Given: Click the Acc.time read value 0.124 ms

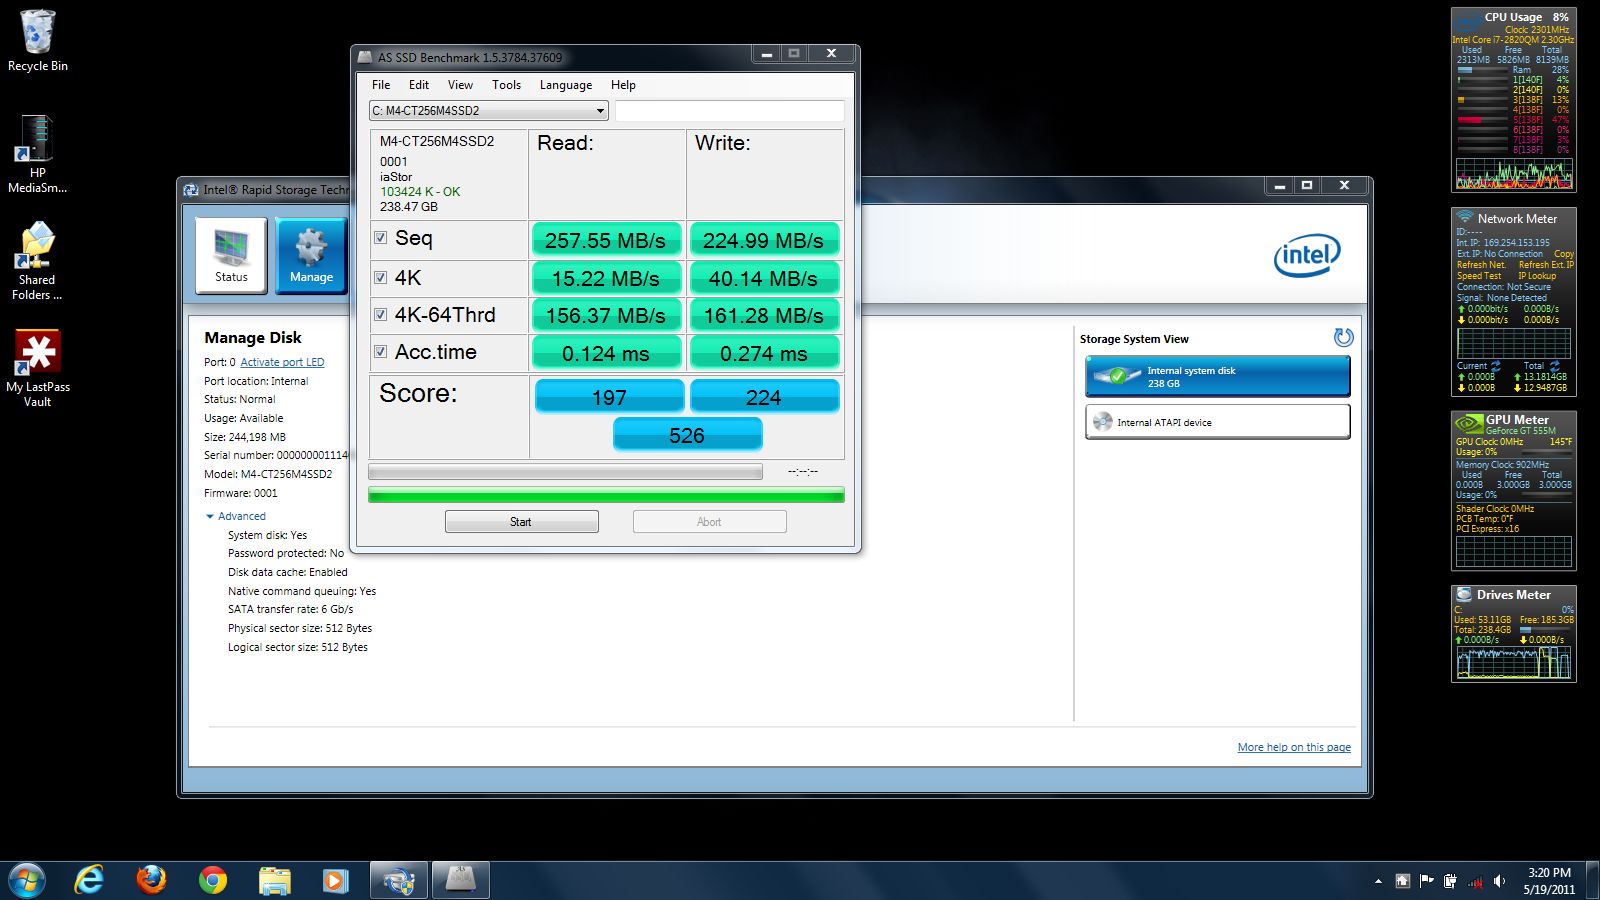Looking at the screenshot, I should click(x=606, y=353).
